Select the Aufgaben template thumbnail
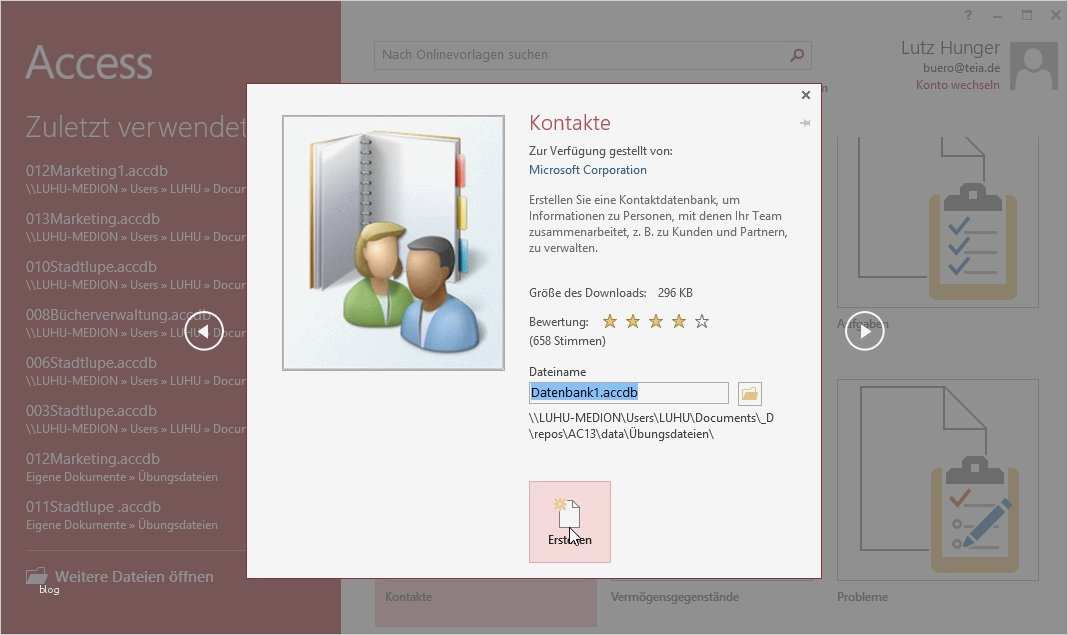Screen dimensions: 1068x635 click(938, 222)
